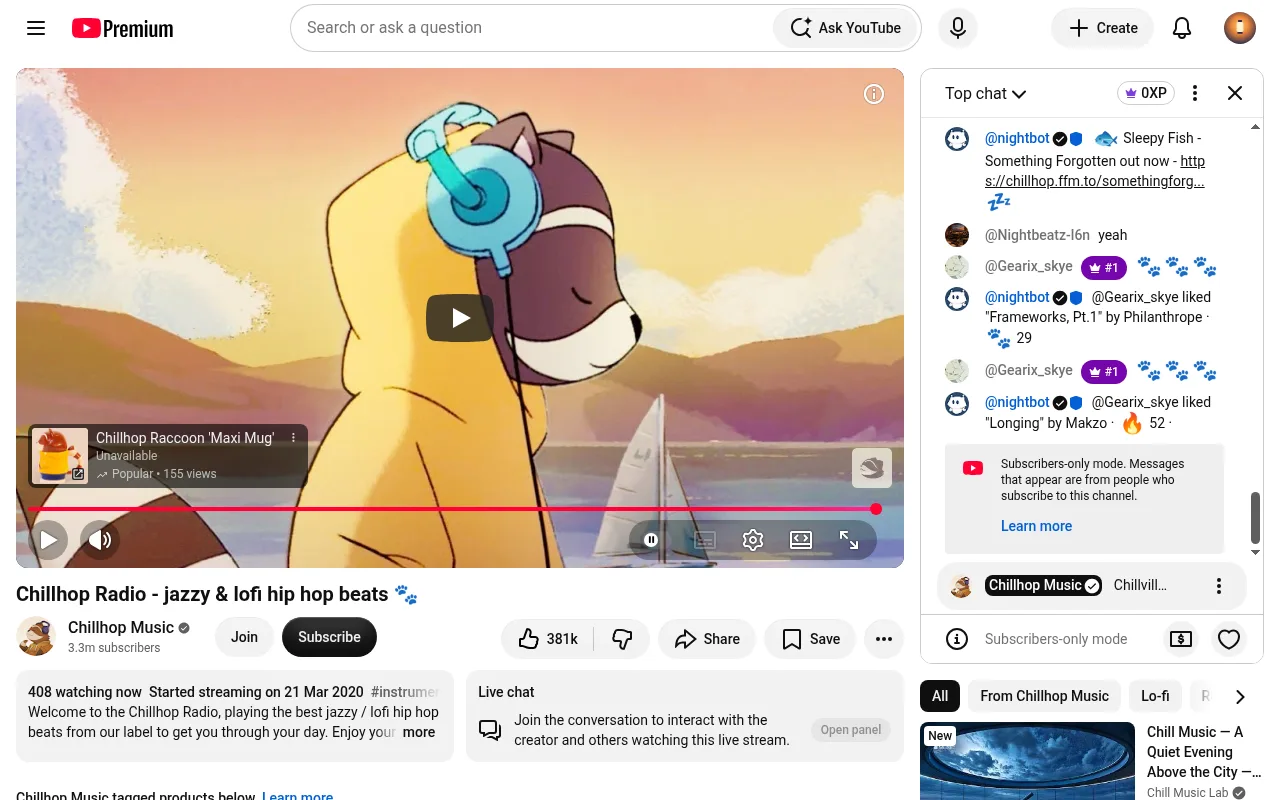Expand the description with 'more'
Screen dimensions: 1280x800
pos(419,732)
